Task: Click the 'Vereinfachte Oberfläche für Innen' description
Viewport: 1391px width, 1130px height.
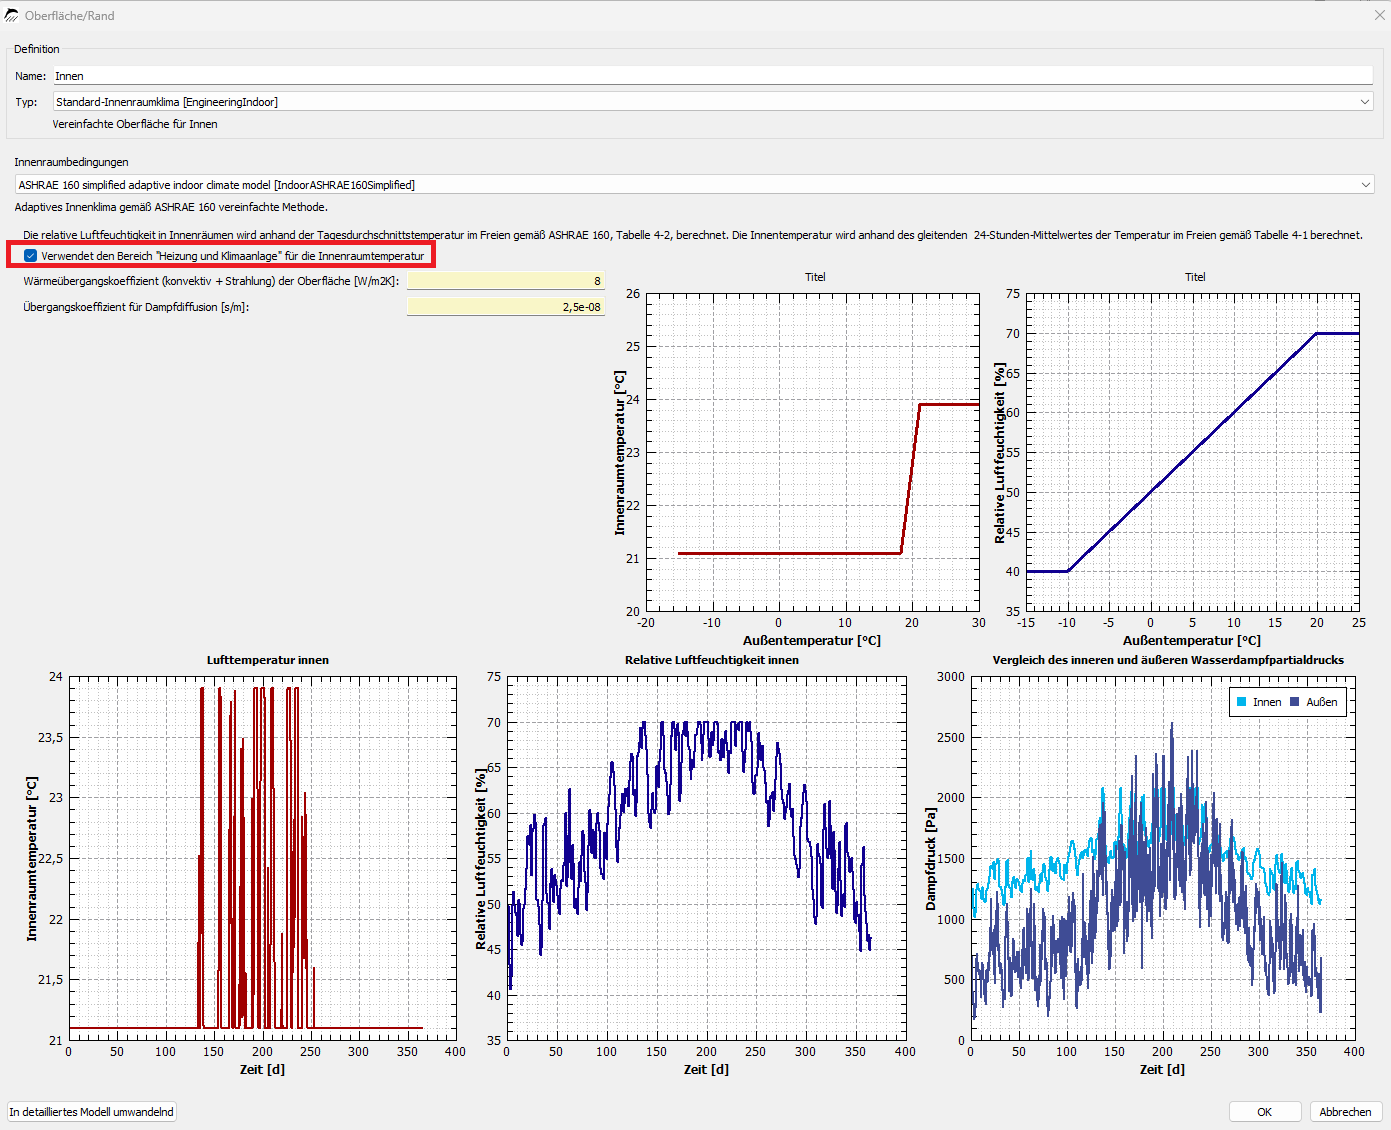Action: click(x=135, y=124)
